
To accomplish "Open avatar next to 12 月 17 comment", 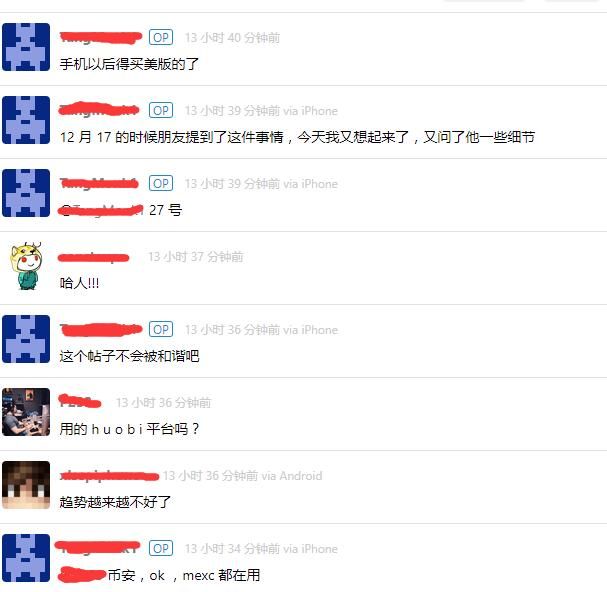I will pyautogui.click(x=26, y=120).
